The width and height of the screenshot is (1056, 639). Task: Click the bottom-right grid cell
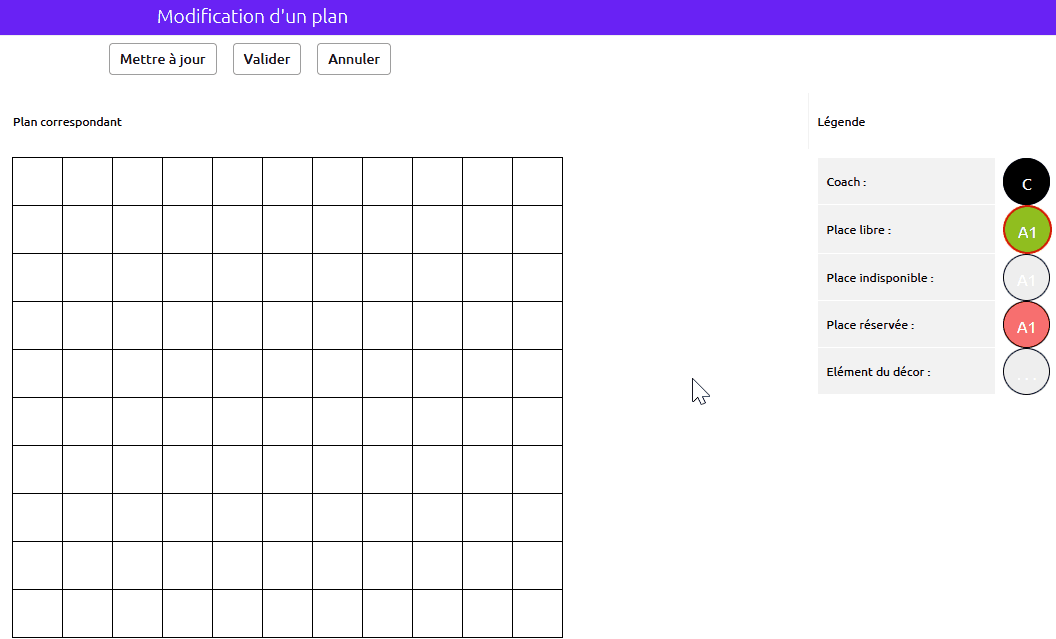[537, 613]
